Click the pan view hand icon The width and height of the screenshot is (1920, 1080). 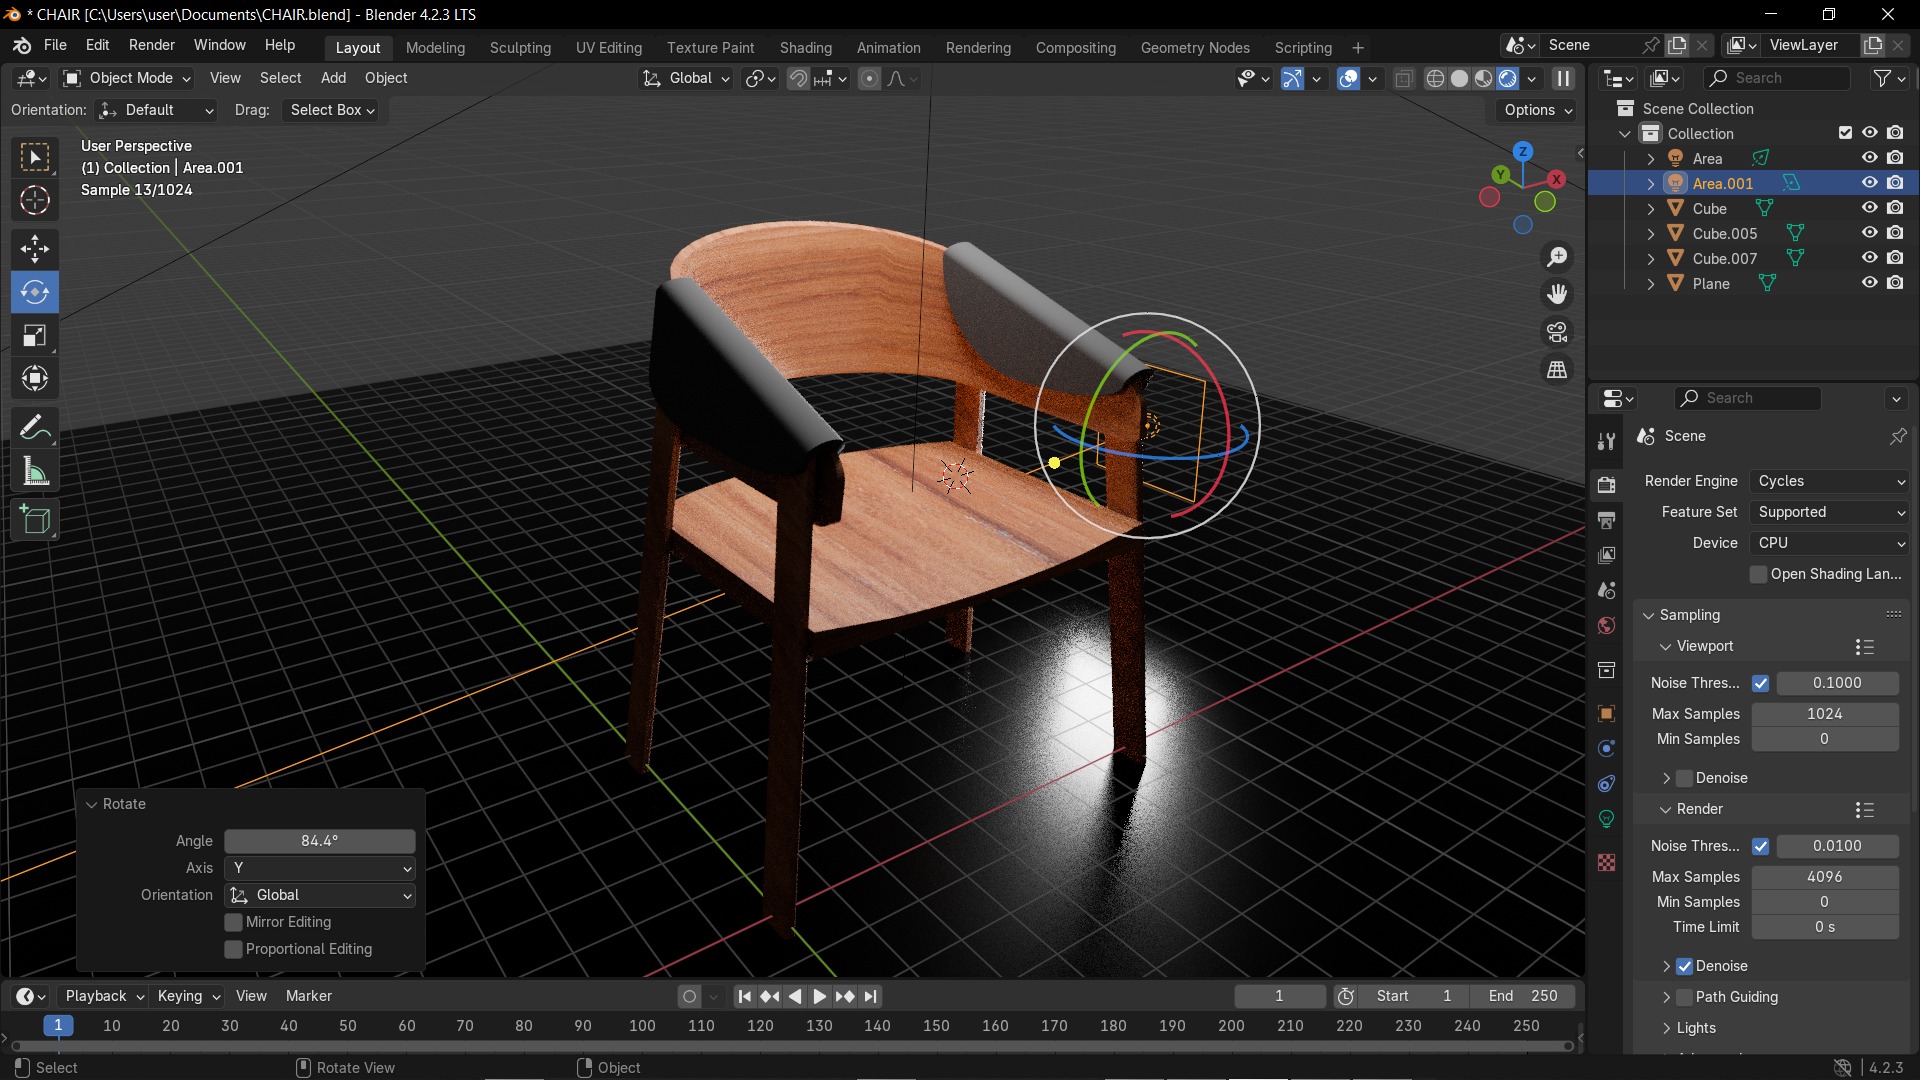(1557, 294)
